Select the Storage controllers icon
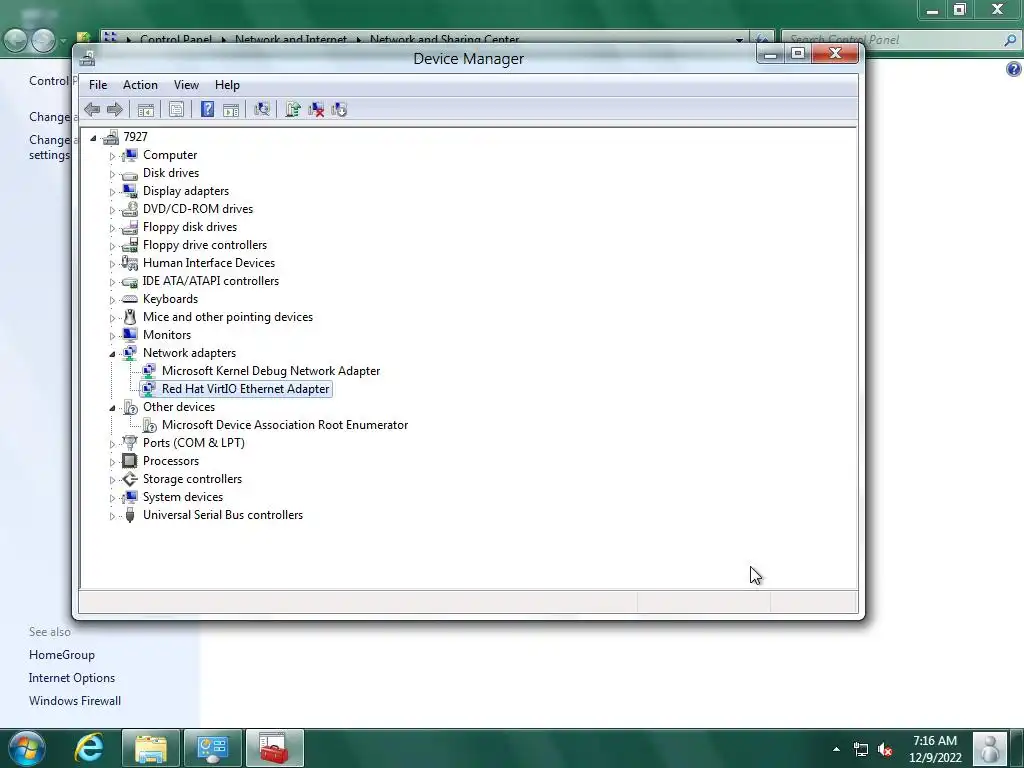 pos(130,479)
